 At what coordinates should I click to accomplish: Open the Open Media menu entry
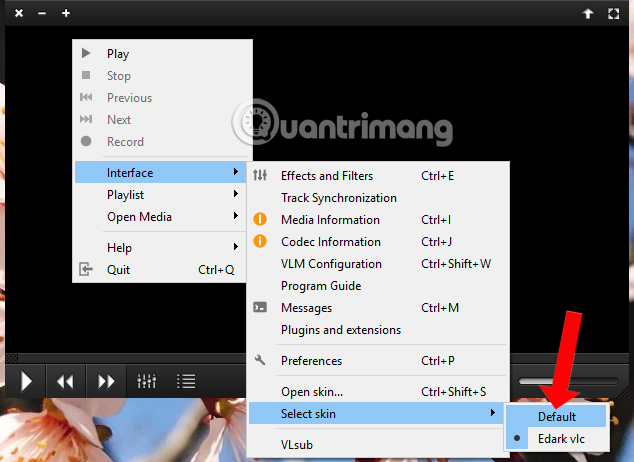161,217
